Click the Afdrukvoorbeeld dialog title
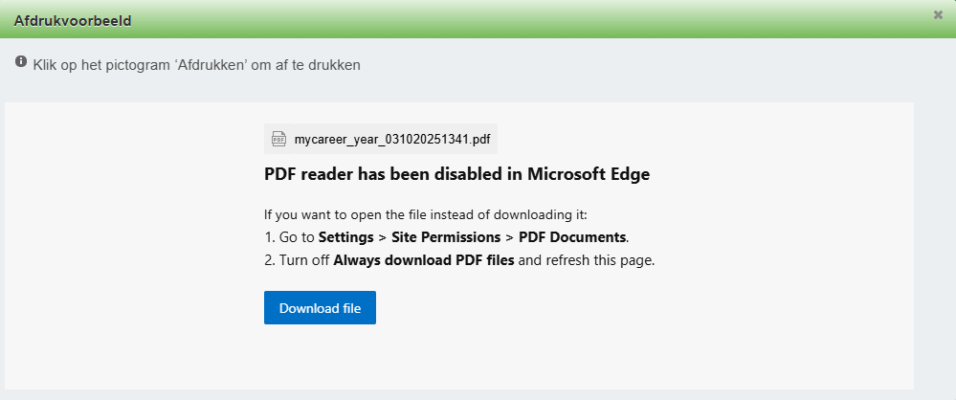The width and height of the screenshot is (956, 400). [72, 20]
